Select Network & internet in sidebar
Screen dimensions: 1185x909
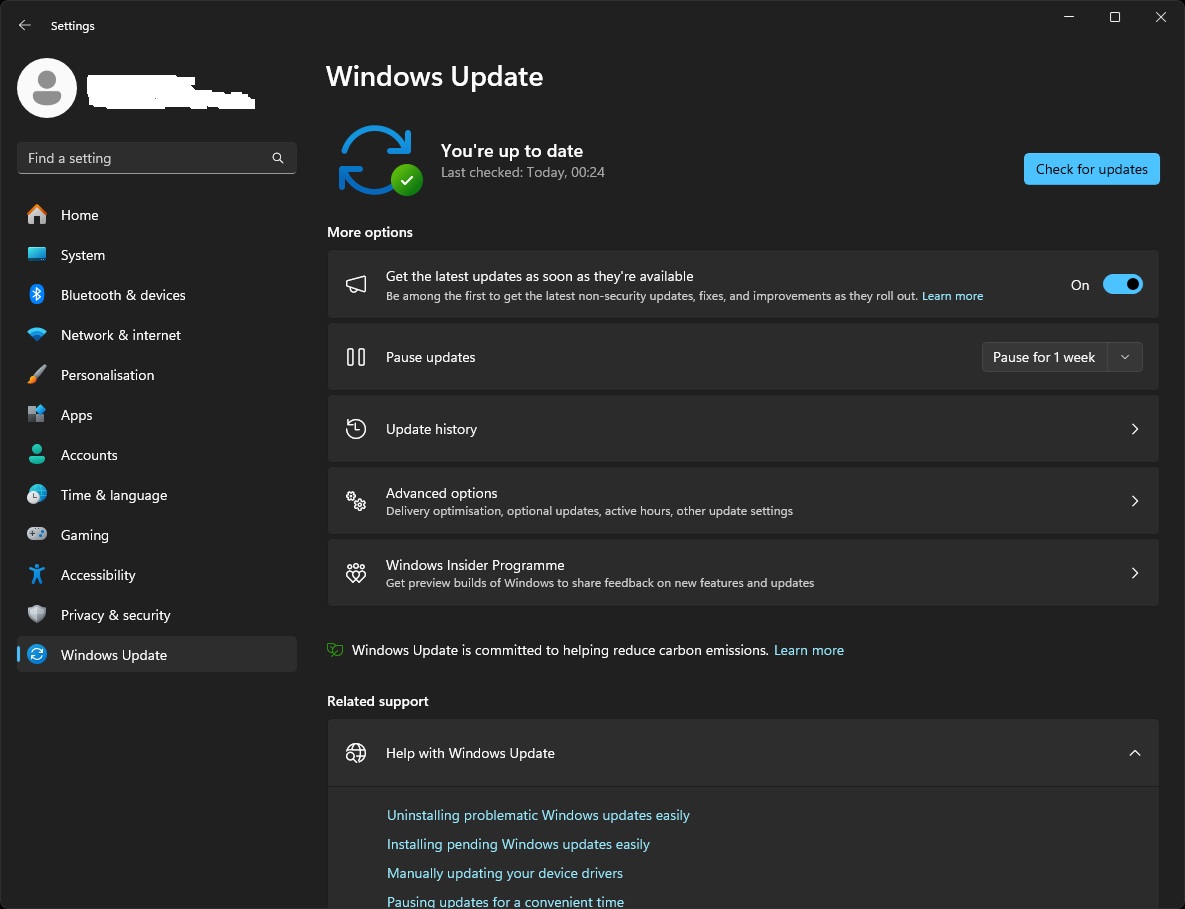[156, 335]
